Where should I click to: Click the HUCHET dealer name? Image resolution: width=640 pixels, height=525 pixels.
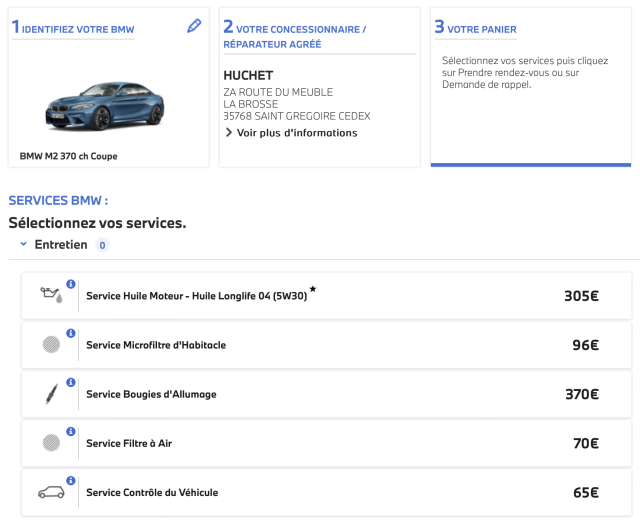tap(248, 76)
